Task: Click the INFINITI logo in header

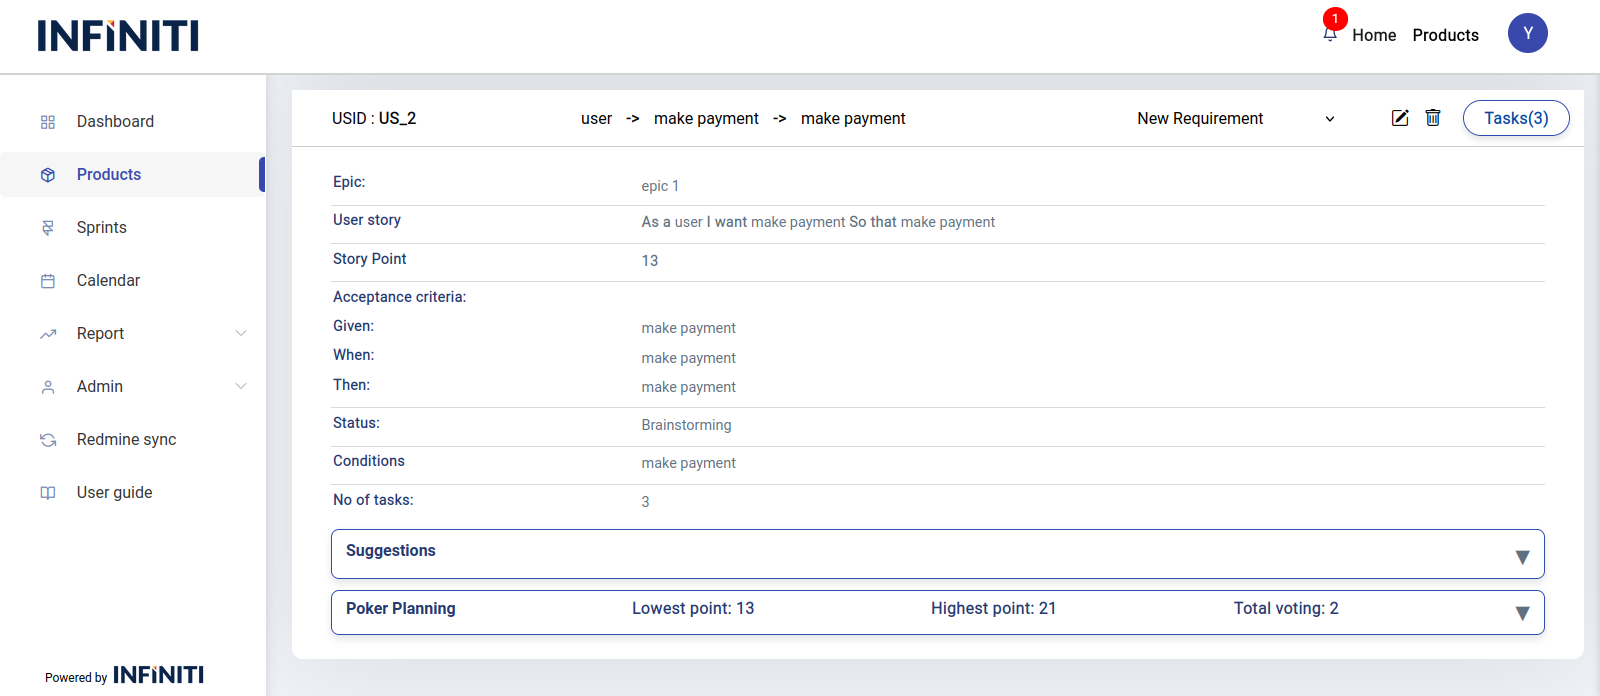Action: (118, 36)
